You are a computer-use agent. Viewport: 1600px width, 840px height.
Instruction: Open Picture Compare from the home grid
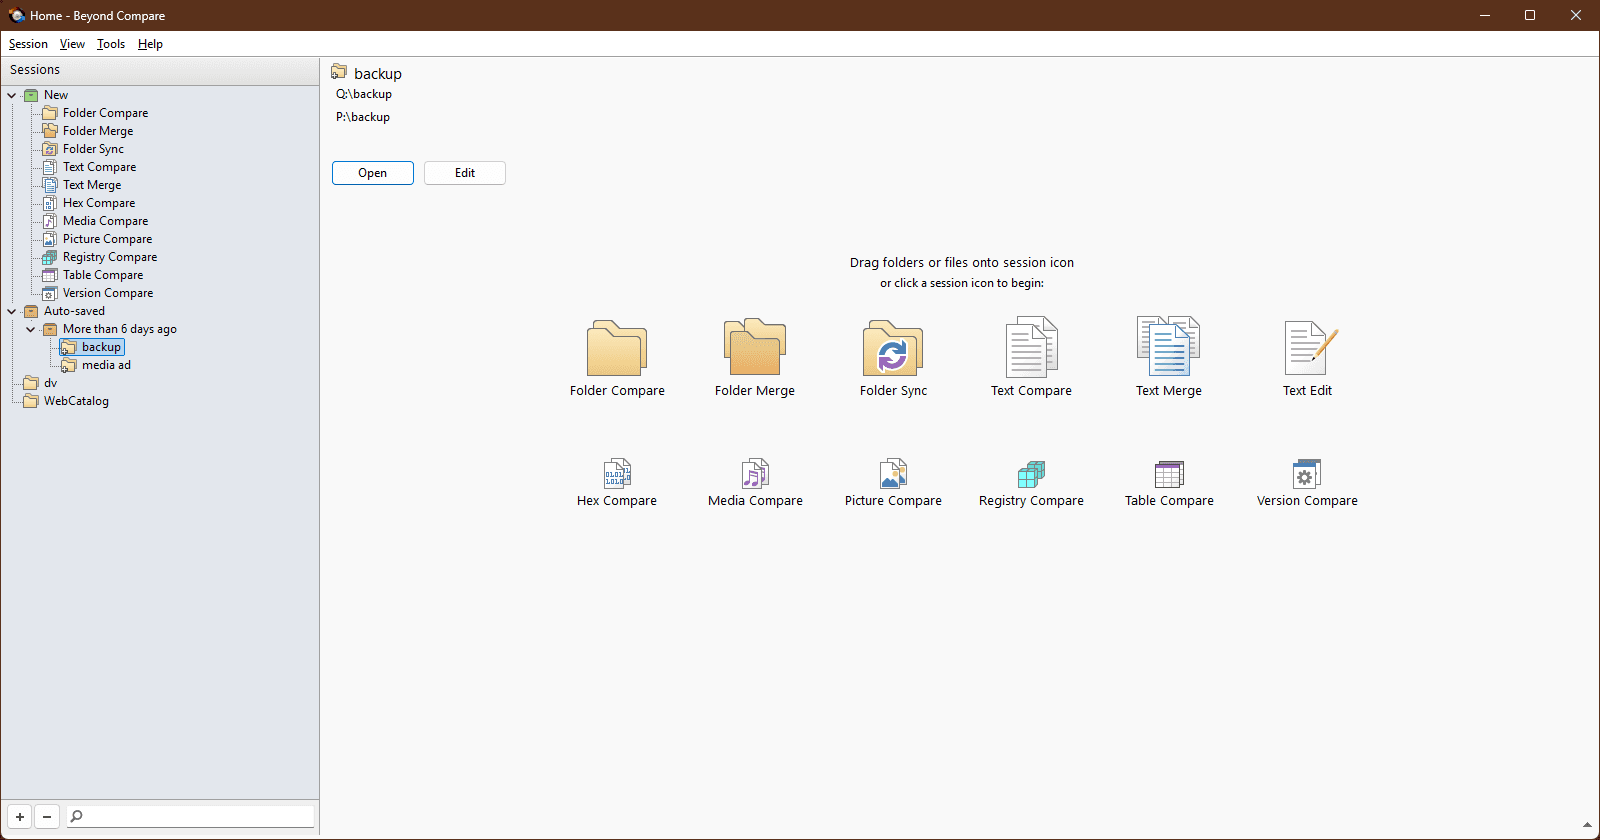(x=893, y=474)
